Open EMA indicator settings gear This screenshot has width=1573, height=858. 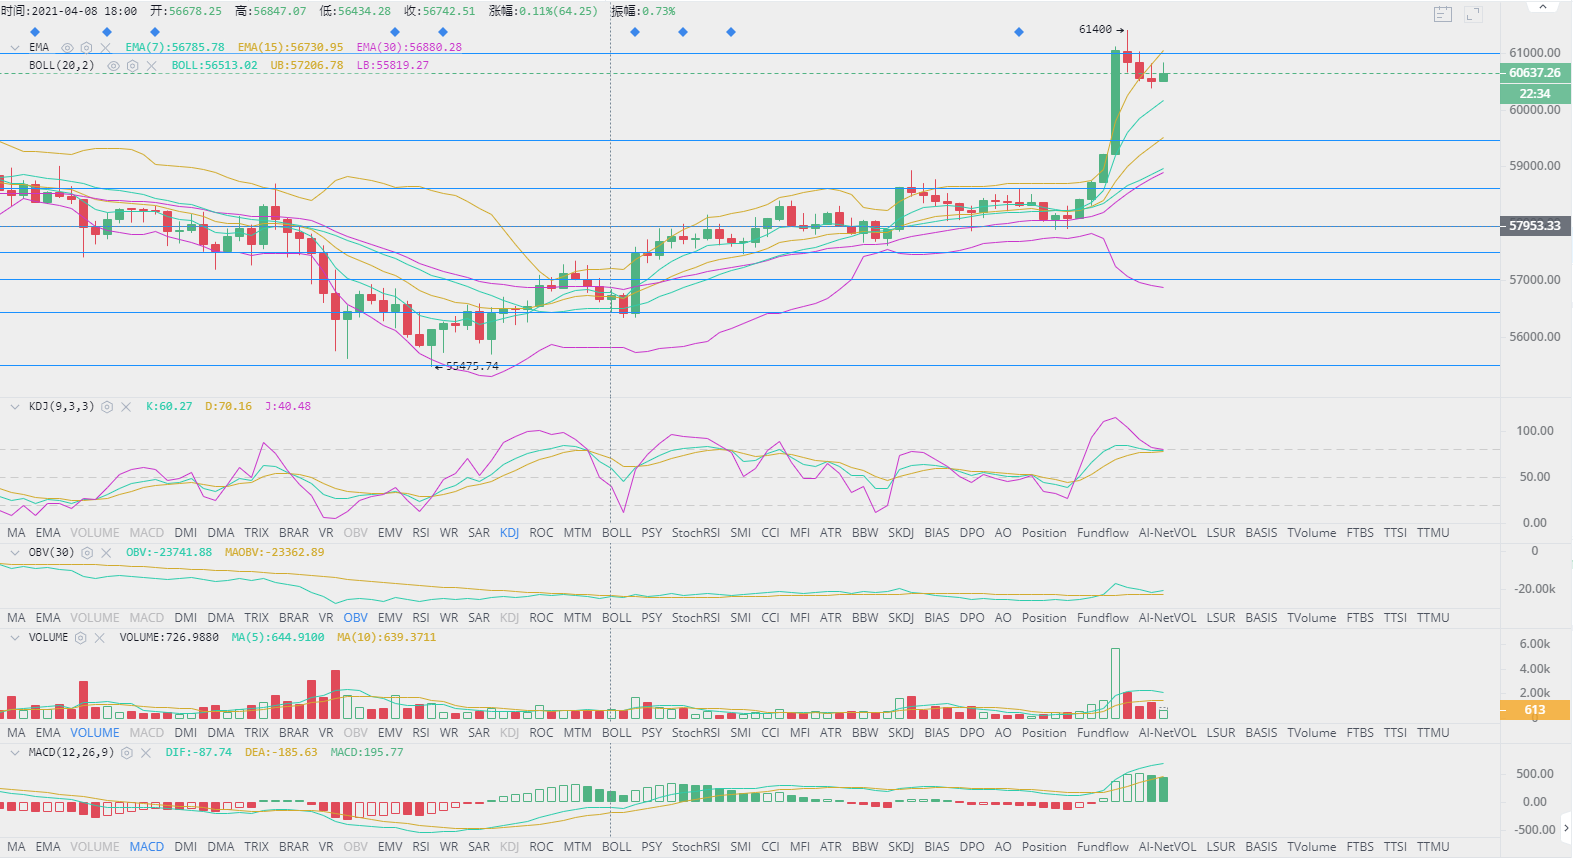pos(86,48)
